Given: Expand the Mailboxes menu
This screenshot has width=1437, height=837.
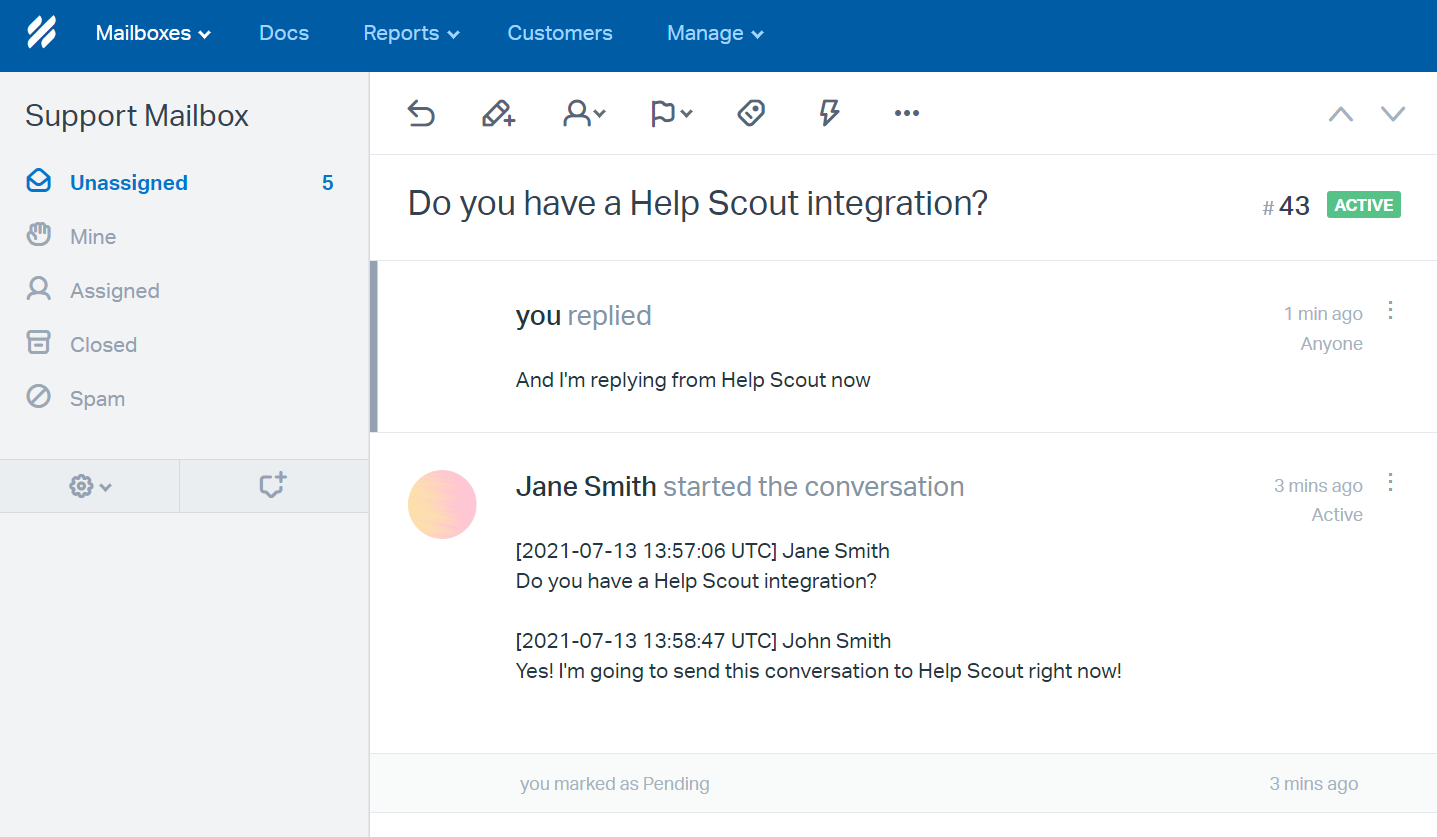Looking at the screenshot, I should point(153,33).
